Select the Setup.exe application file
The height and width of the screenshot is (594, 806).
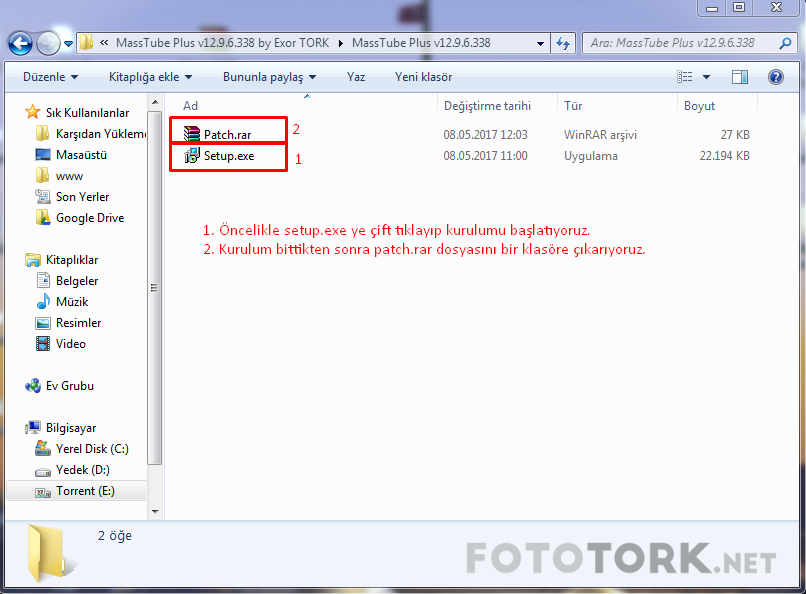[228, 156]
